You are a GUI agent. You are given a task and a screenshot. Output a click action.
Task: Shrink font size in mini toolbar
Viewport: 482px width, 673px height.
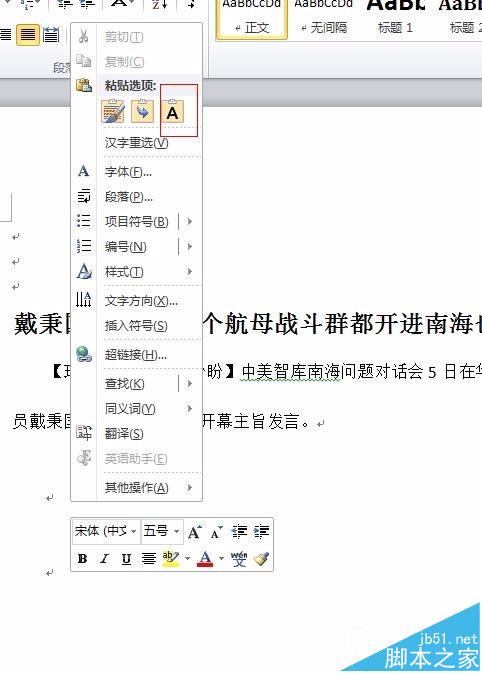(216, 532)
